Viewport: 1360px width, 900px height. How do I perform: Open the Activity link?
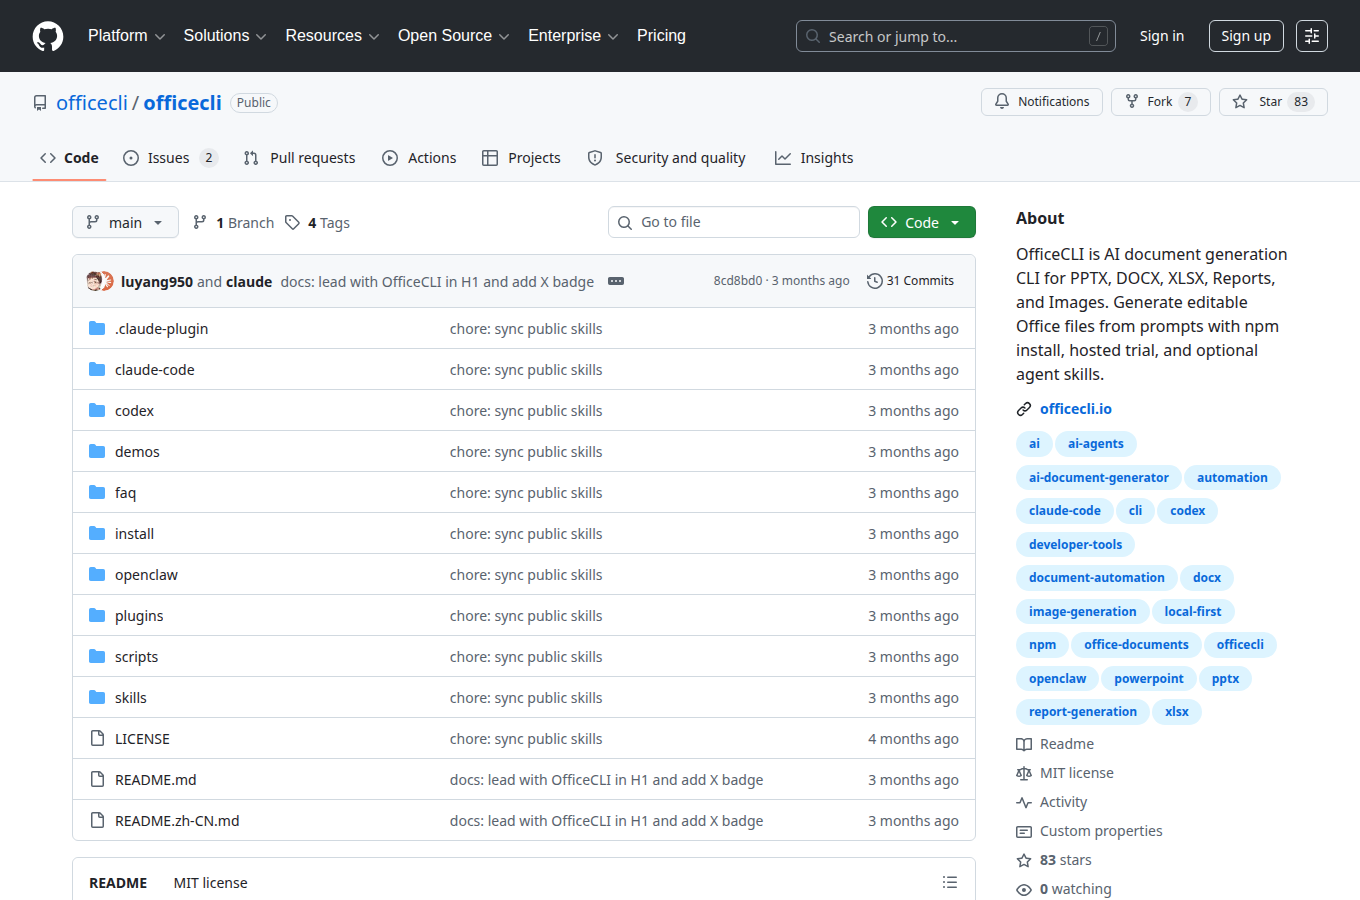1052,802
